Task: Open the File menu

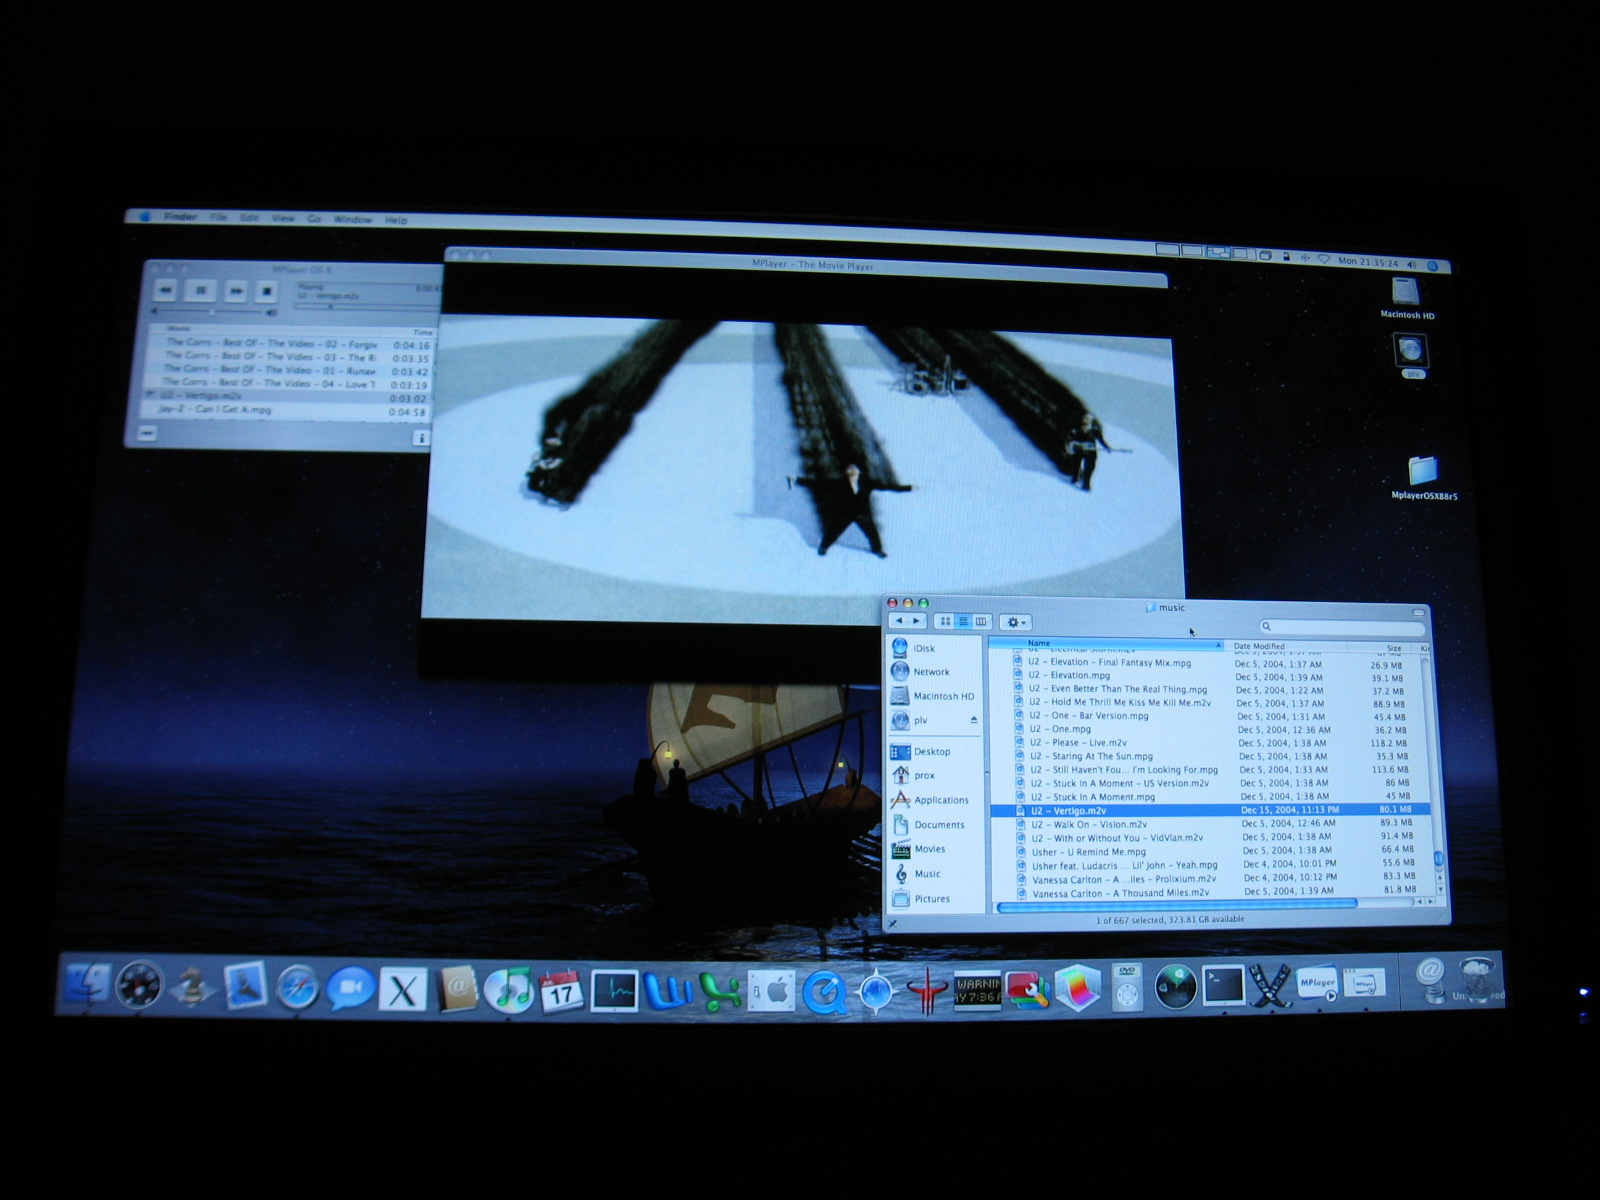Action: tap(218, 217)
